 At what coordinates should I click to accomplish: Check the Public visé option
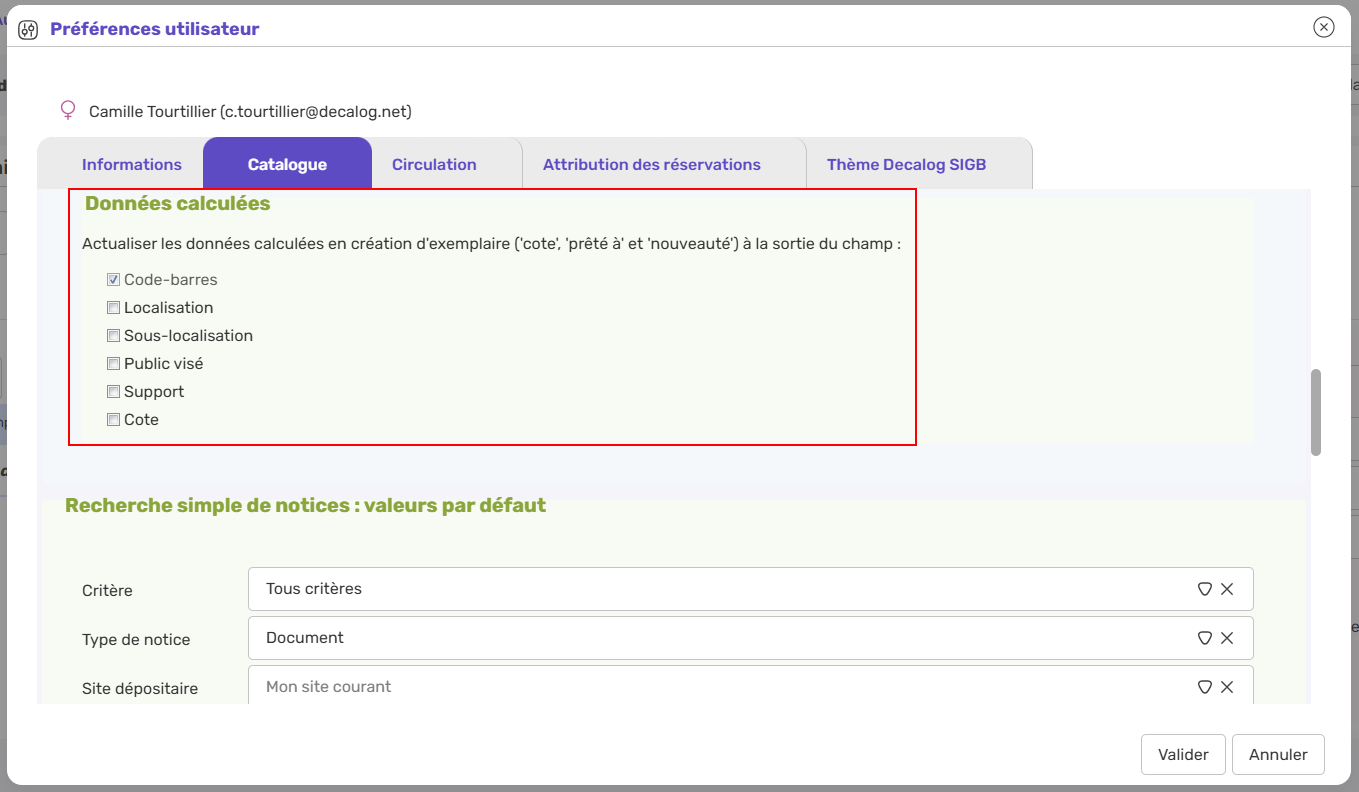click(x=113, y=363)
